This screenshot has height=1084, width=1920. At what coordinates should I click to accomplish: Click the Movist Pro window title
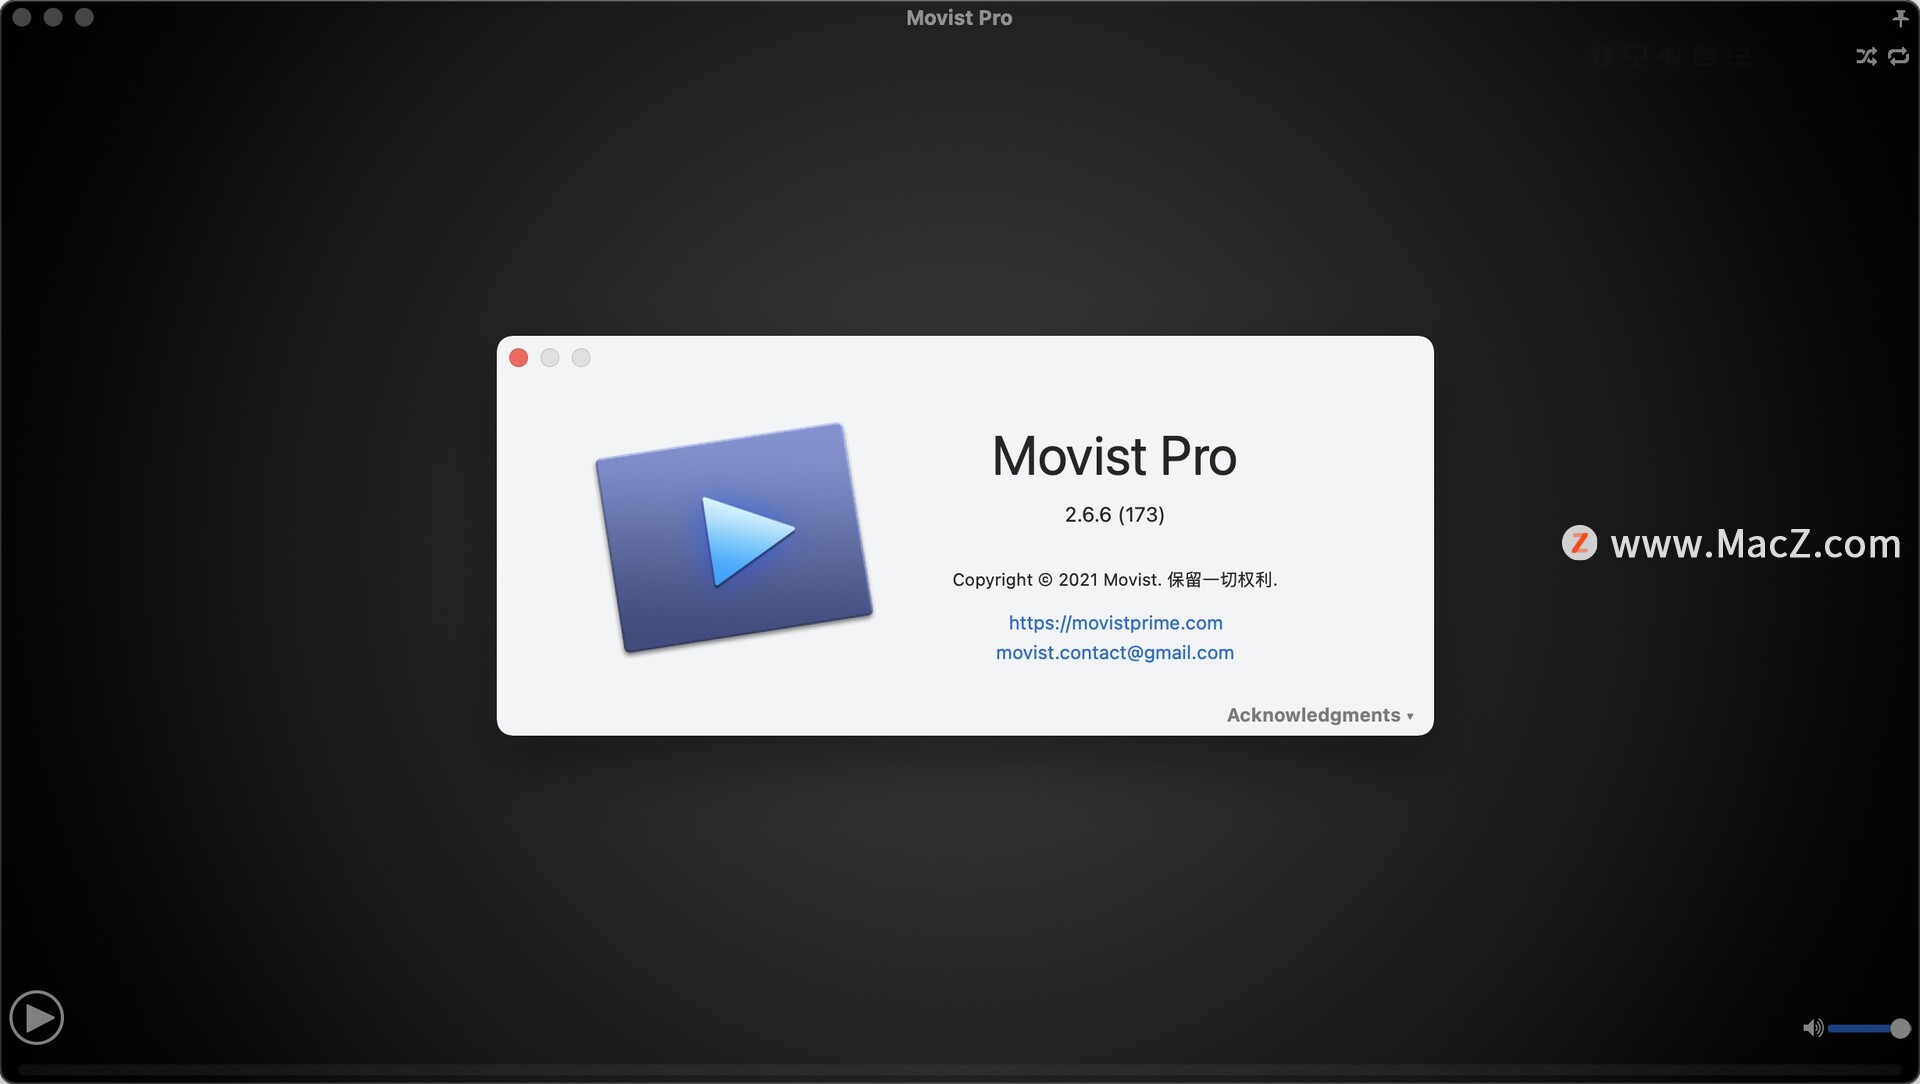click(x=959, y=18)
